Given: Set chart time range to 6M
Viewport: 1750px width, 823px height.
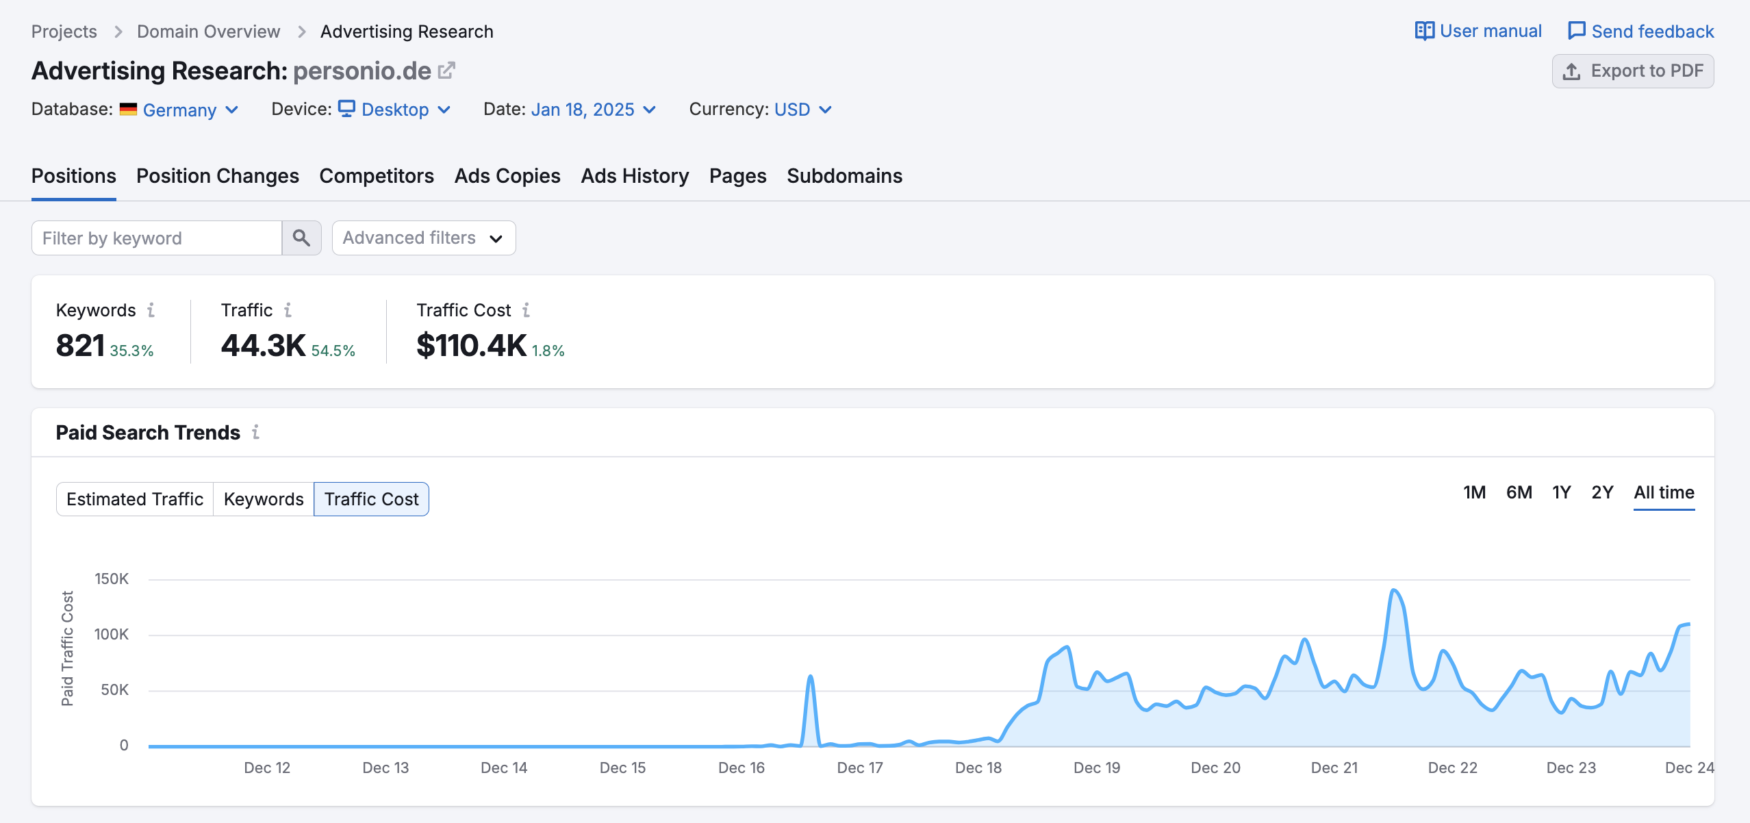Looking at the screenshot, I should (1518, 492).
